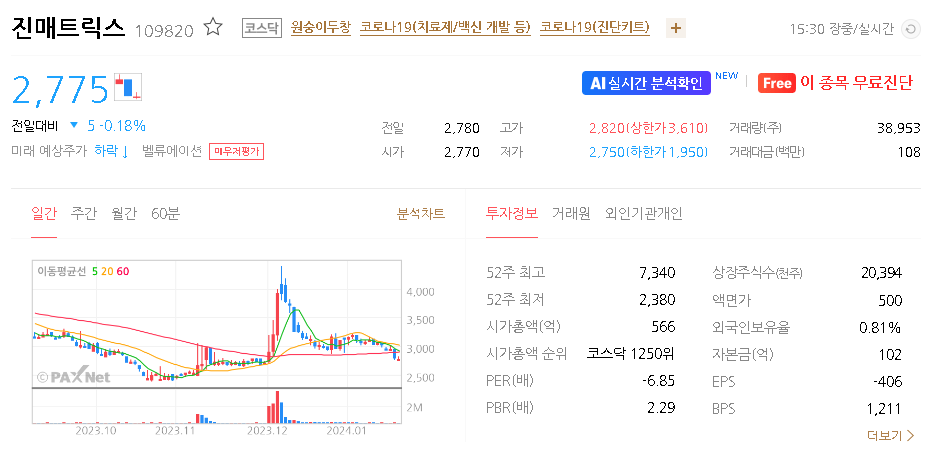Click the current price 2,775
Image resolution: width=934 pixels, height=451 pixels.
click(60, 89)
